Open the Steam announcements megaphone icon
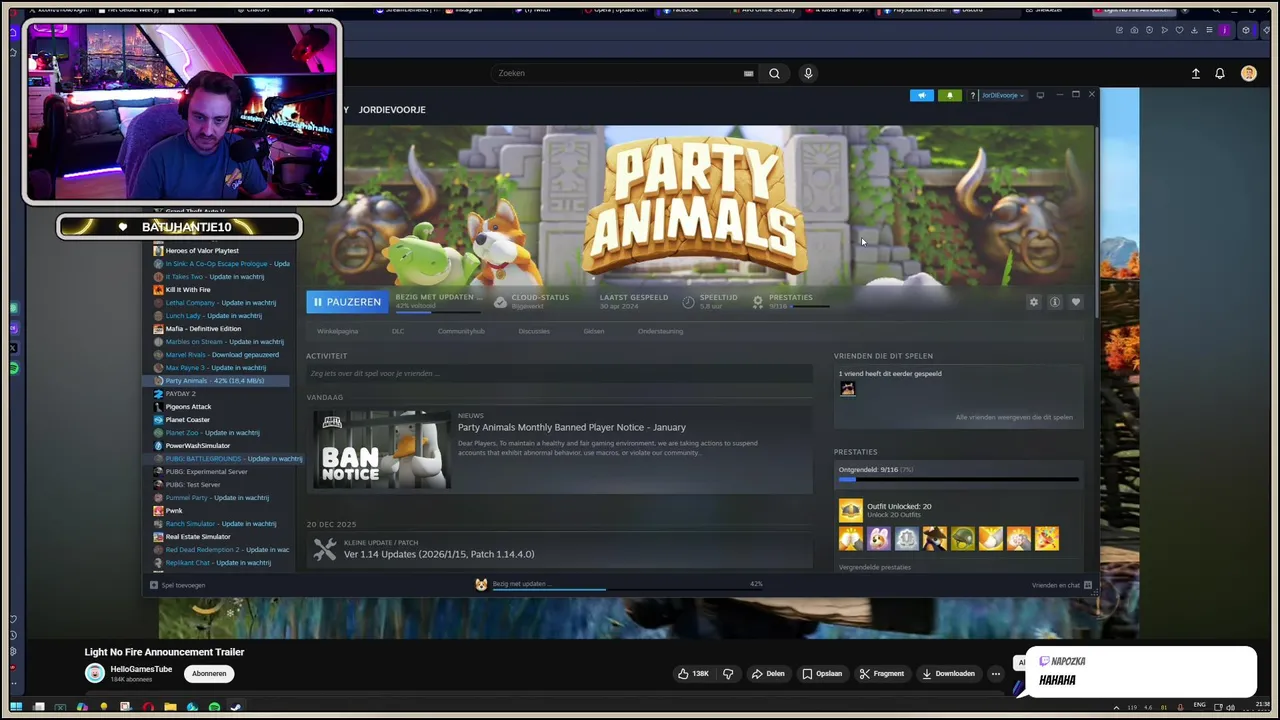This screenshot has width=1280, height=720. (x=921, y=96)
